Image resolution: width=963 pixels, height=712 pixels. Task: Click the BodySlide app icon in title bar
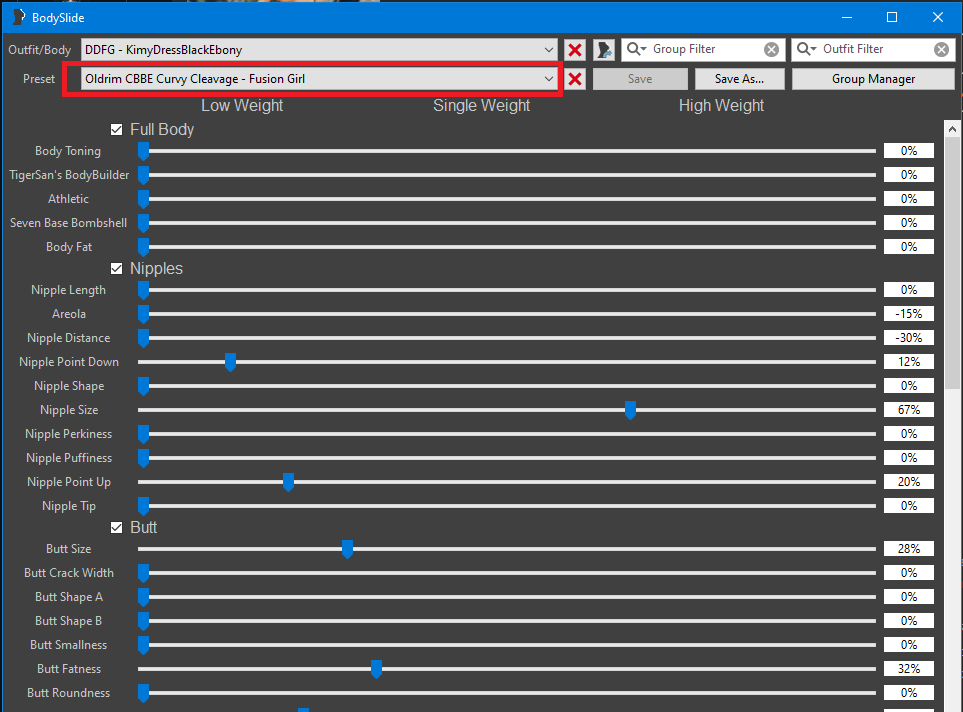click(x=17, y=17)
